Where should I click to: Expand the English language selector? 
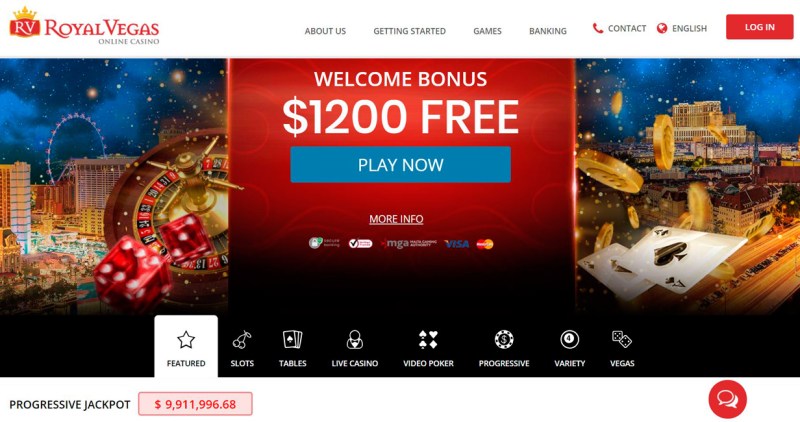[682, 28]
